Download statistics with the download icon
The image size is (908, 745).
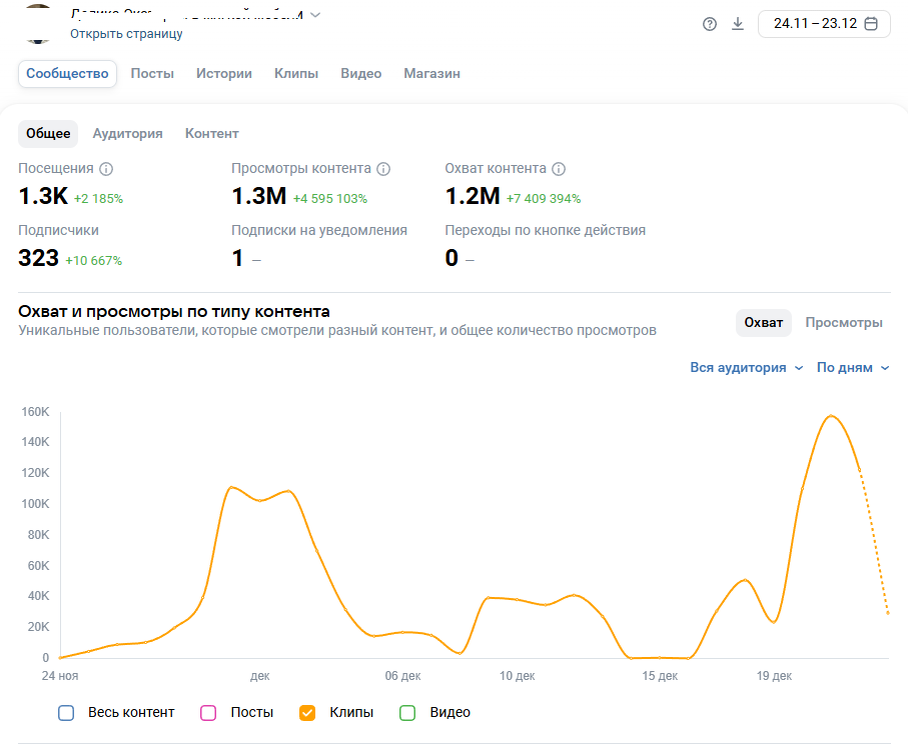pyautogui.click(x=737, y=24)
